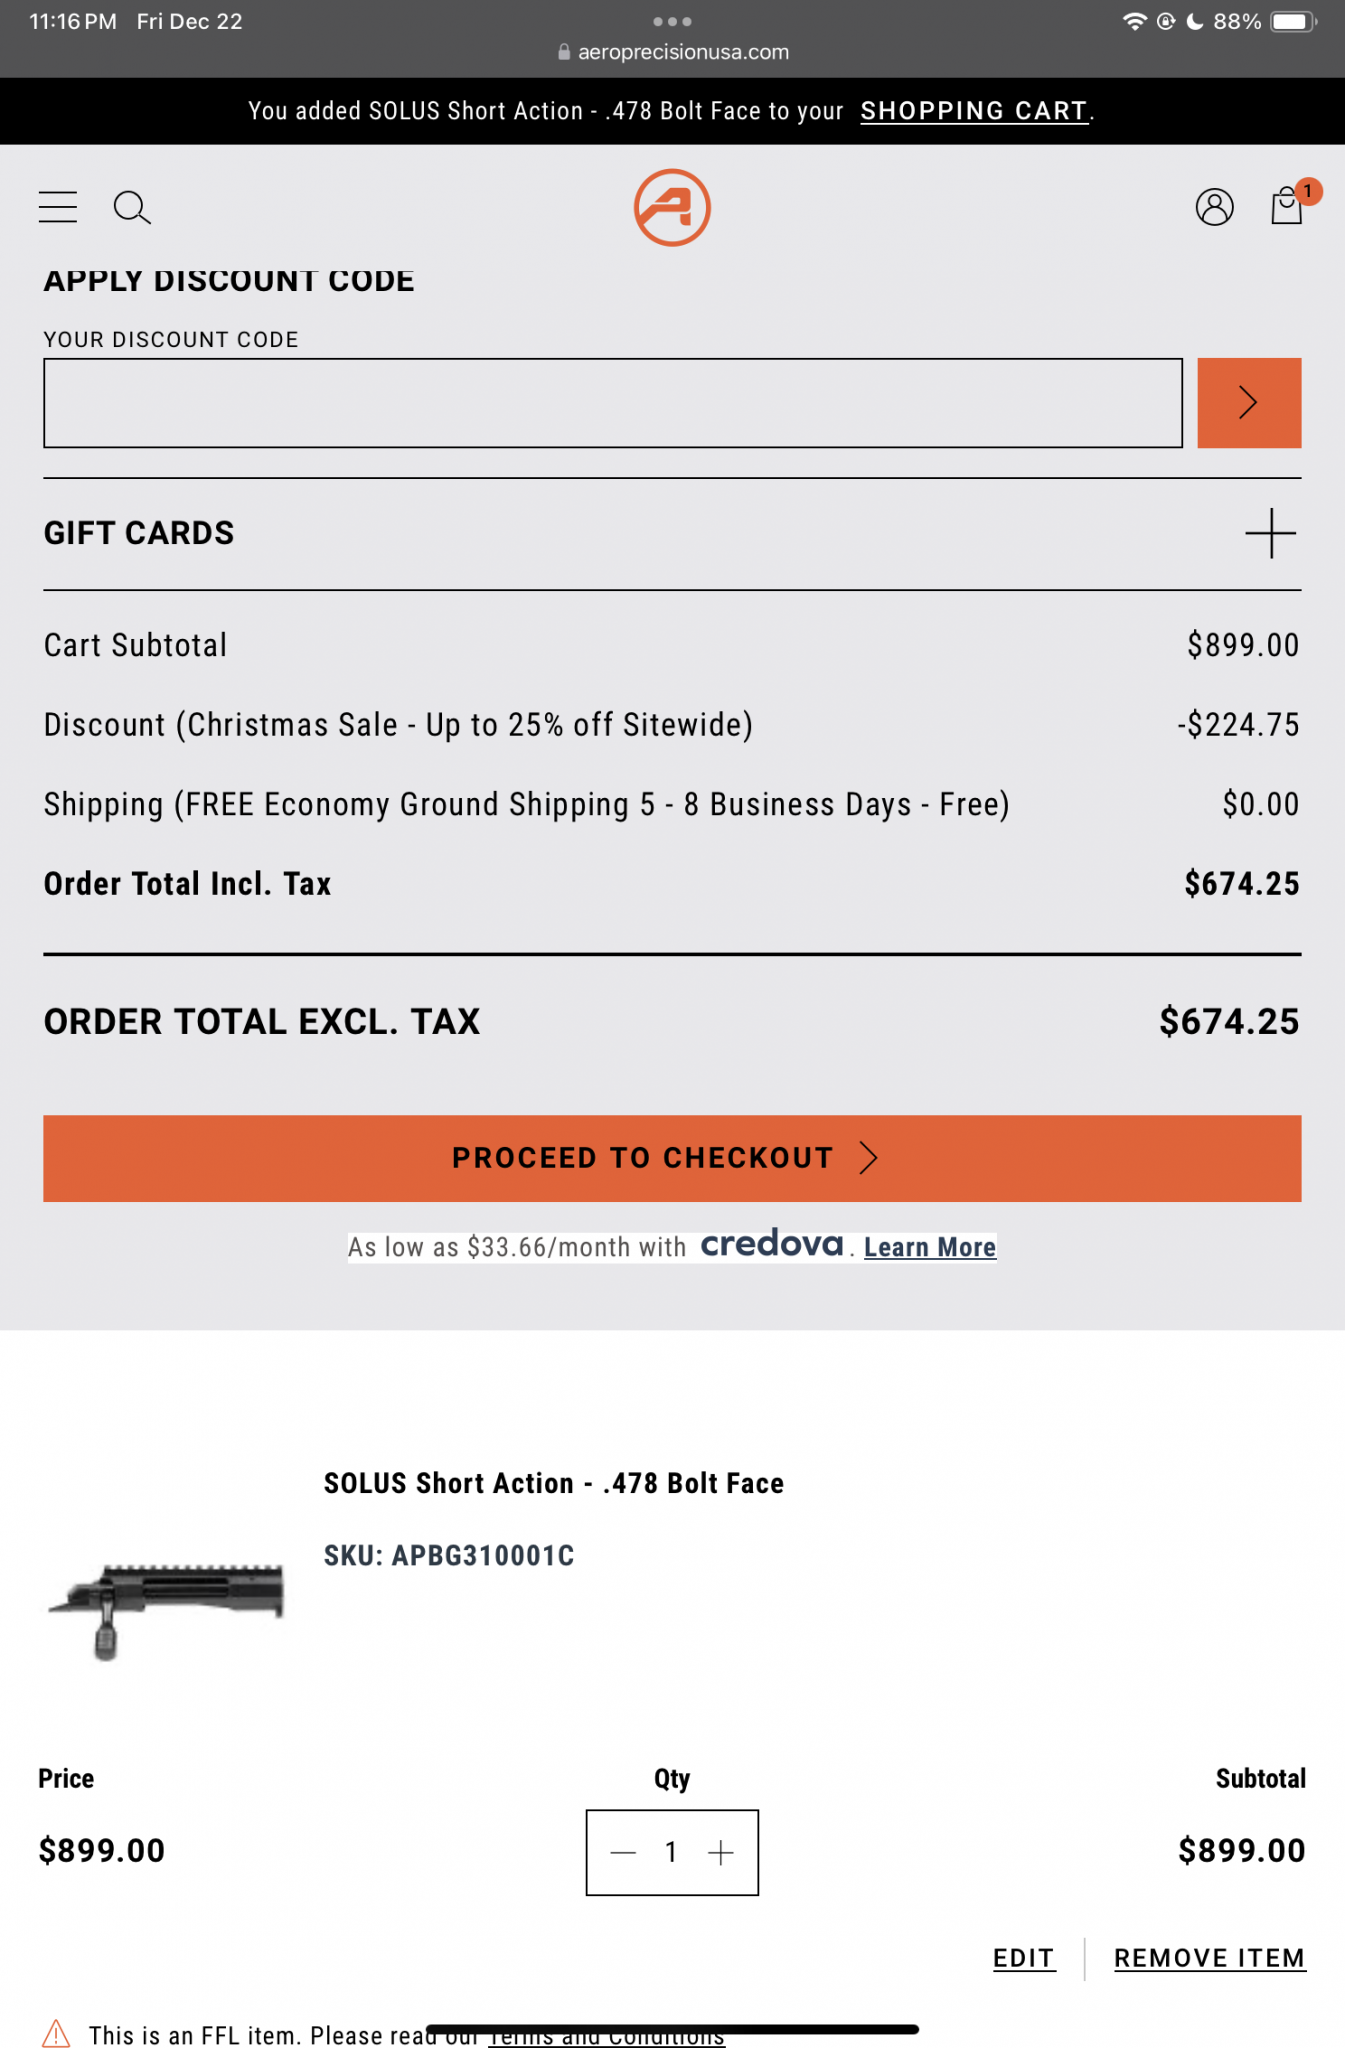
Task: Open the hamburger navigation menu
Action: pos(58,207)
